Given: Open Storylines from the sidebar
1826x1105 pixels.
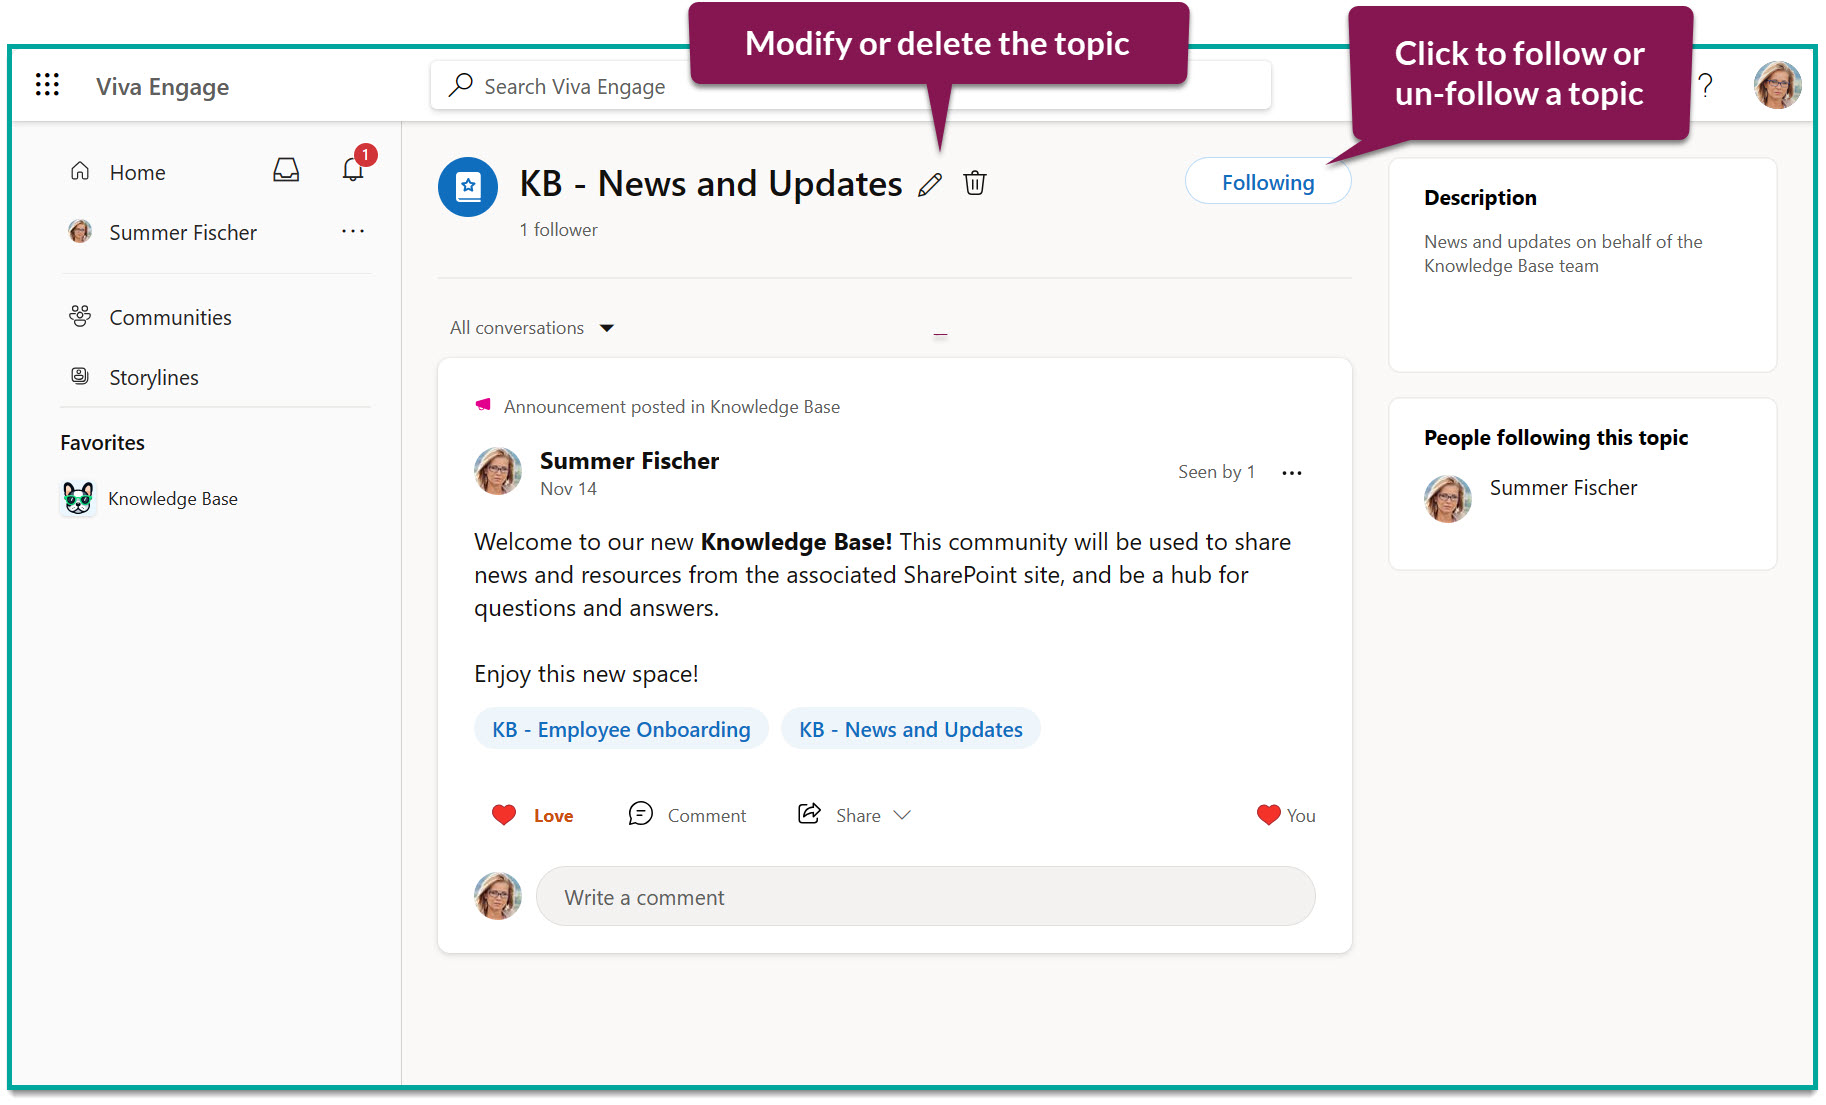Looking at the screenshot, I should (153, 377).
